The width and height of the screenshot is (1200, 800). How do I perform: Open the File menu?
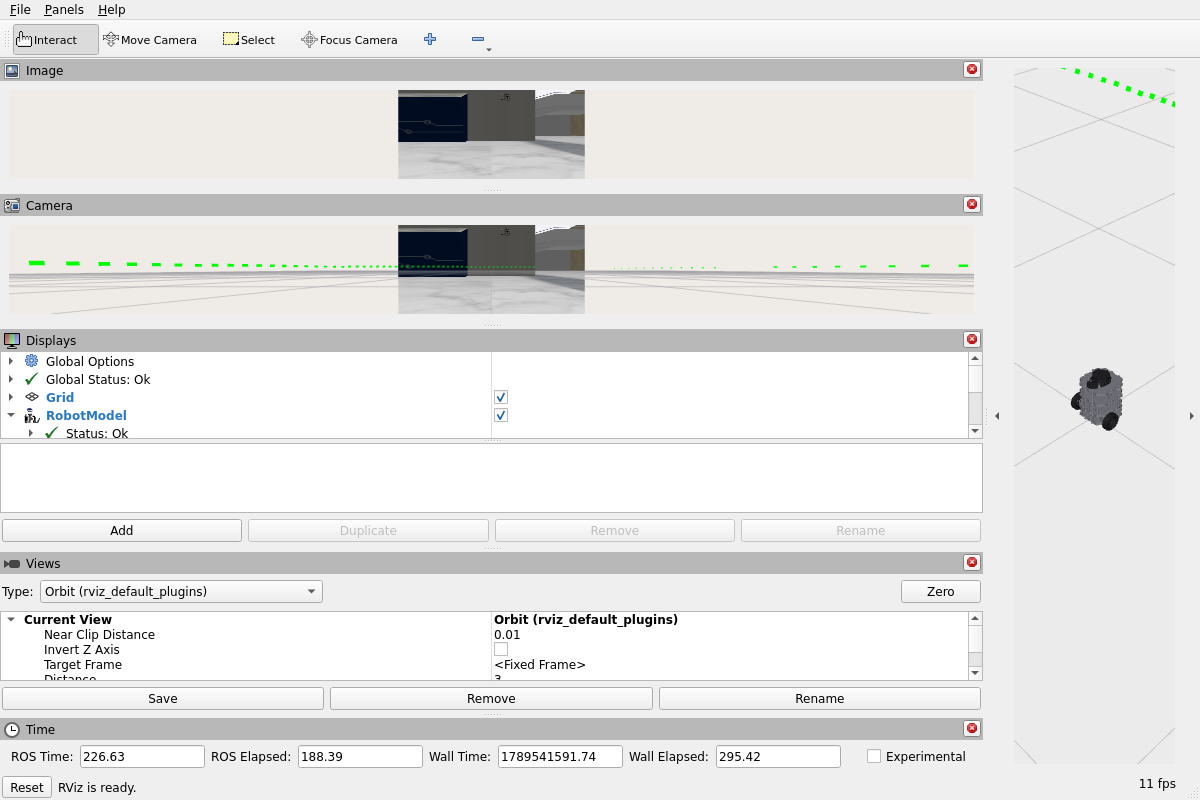point(20,9)
